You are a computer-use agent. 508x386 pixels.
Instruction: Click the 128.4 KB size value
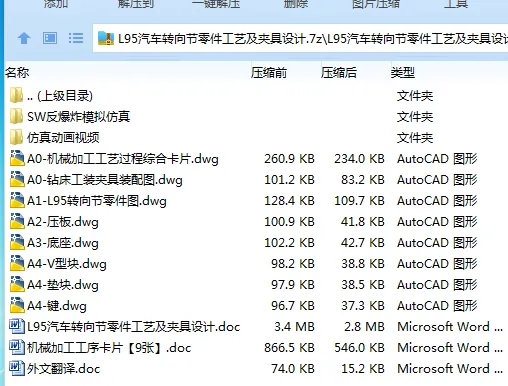(289, 201)
